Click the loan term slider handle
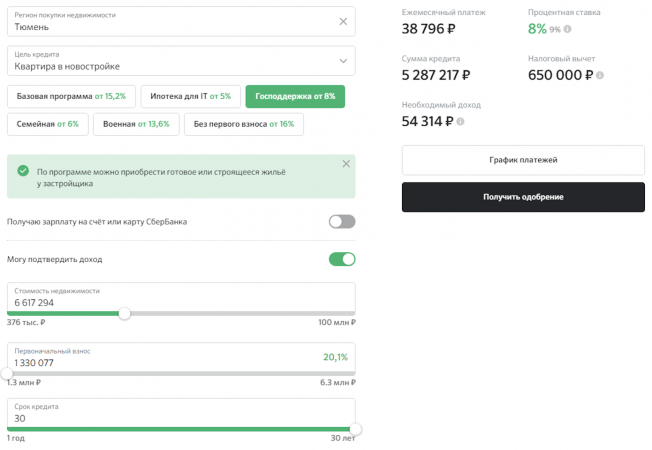 (355, 429)
